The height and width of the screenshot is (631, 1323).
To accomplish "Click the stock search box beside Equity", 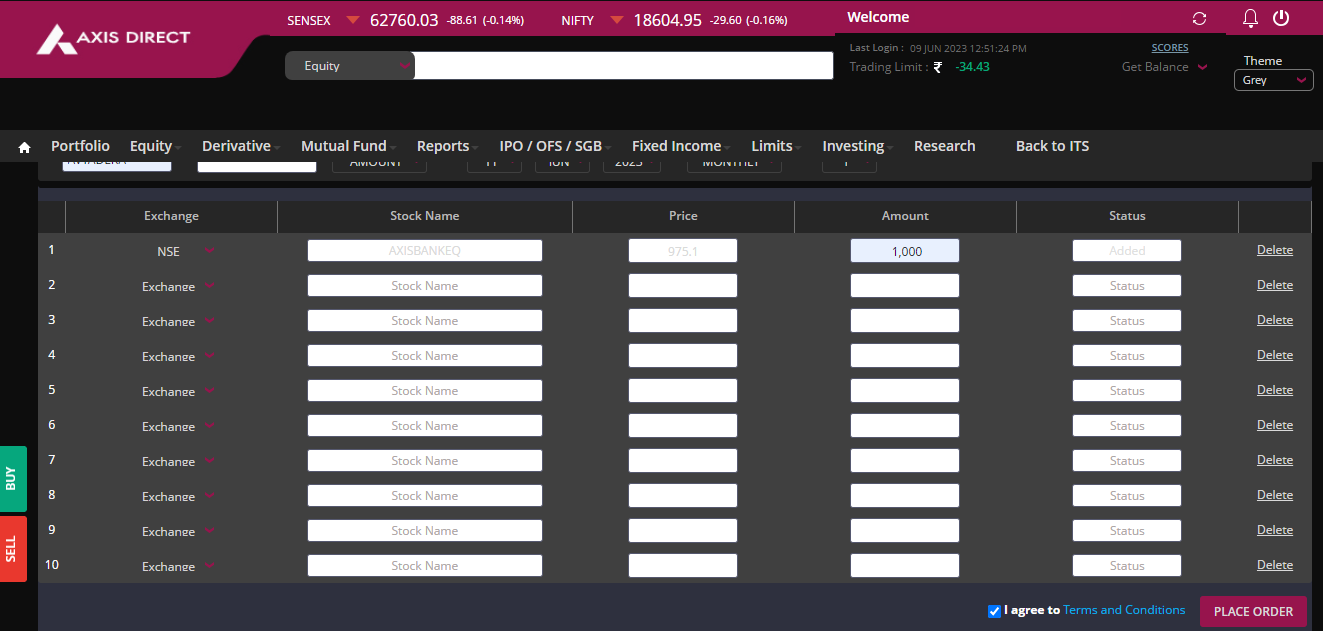I will tap(623, 66).
